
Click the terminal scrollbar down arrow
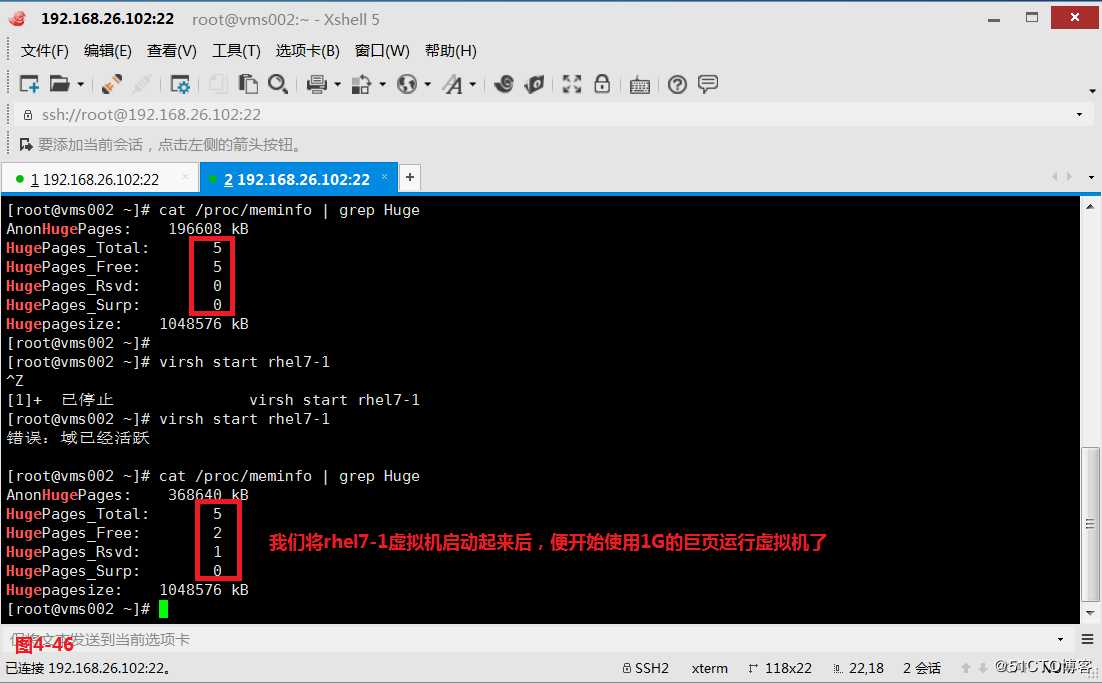1090,613
